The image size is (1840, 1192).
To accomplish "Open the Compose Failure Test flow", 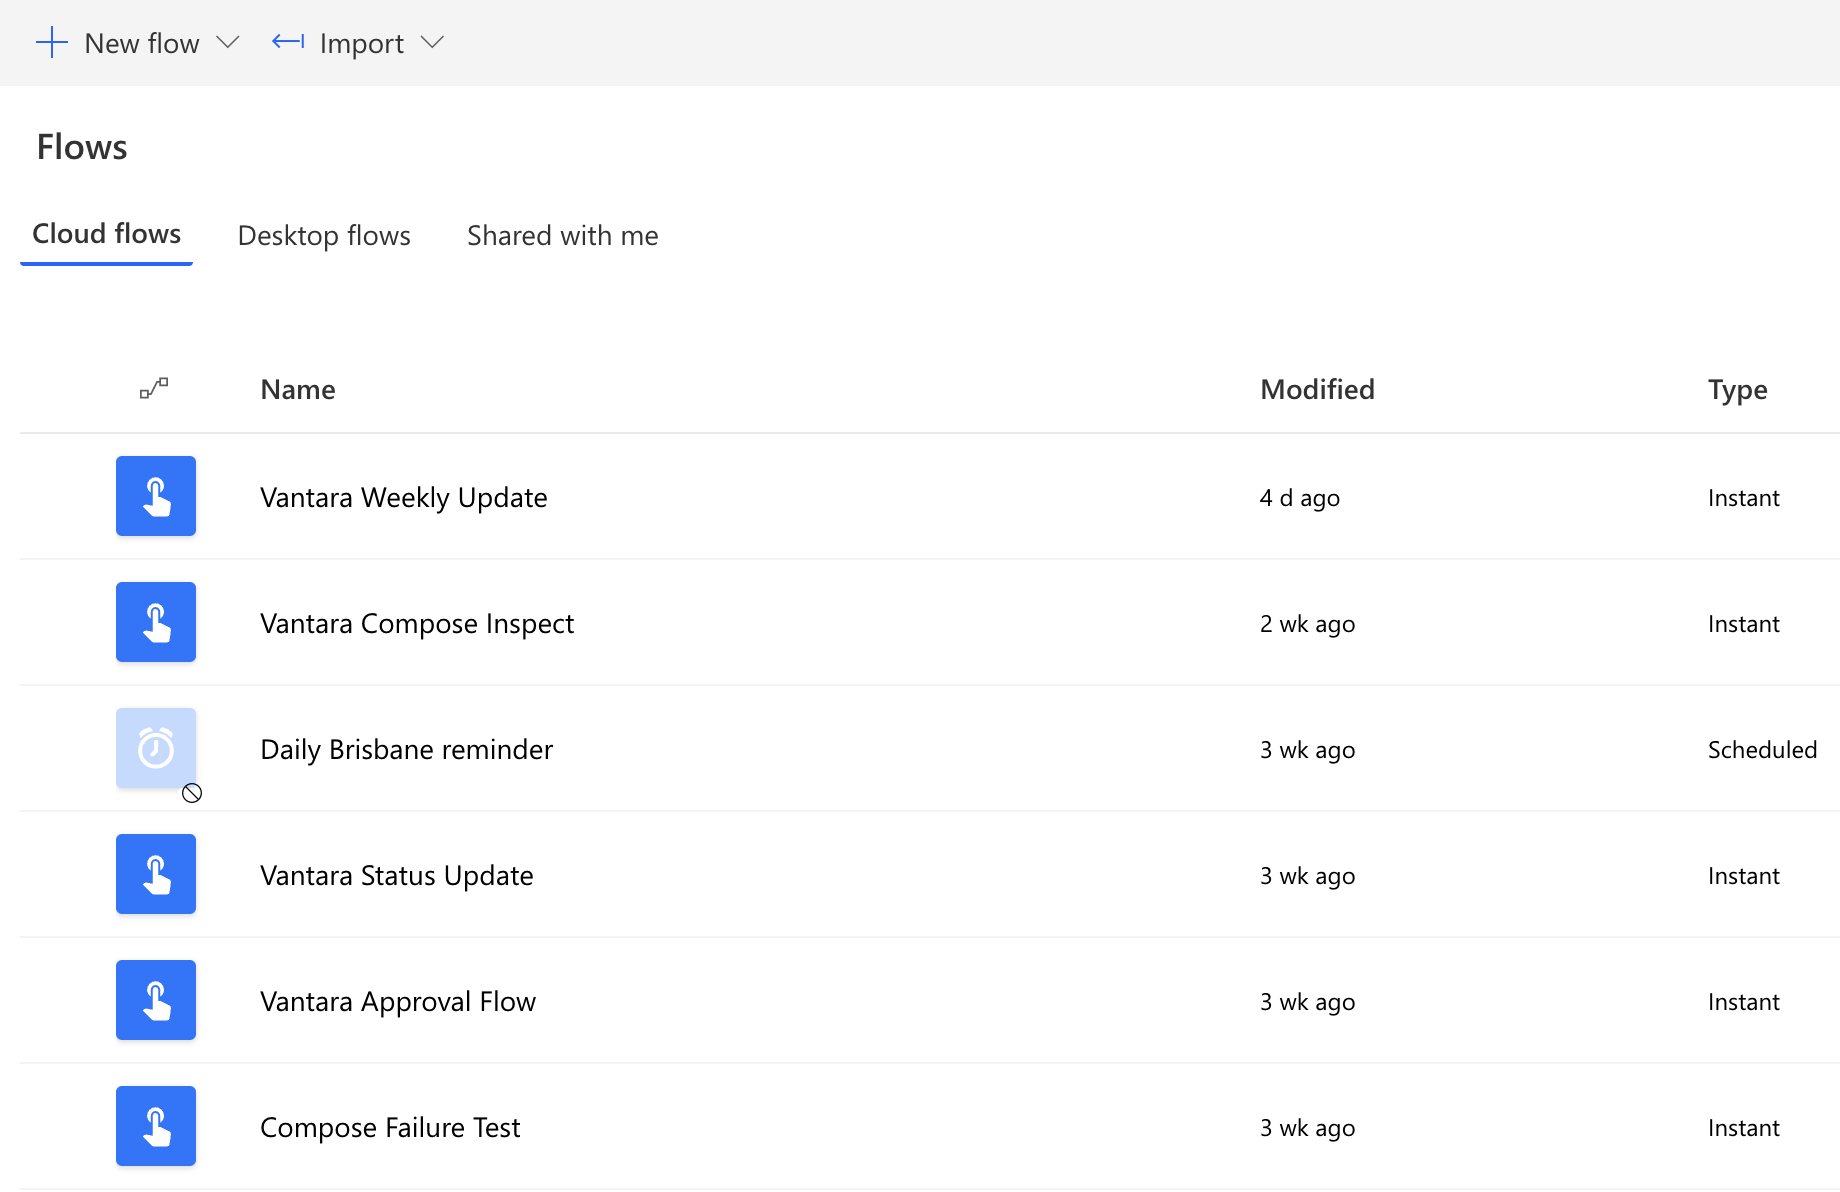I will [x=390, y=1128].
